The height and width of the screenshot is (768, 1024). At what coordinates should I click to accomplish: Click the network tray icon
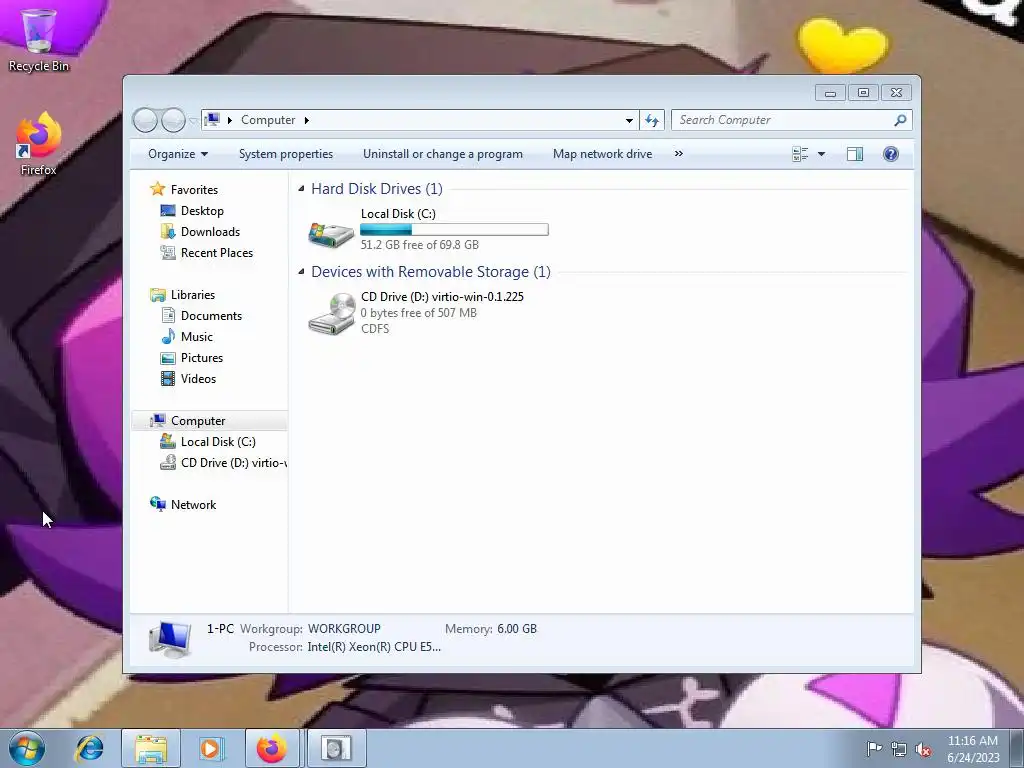pos(899,749)
